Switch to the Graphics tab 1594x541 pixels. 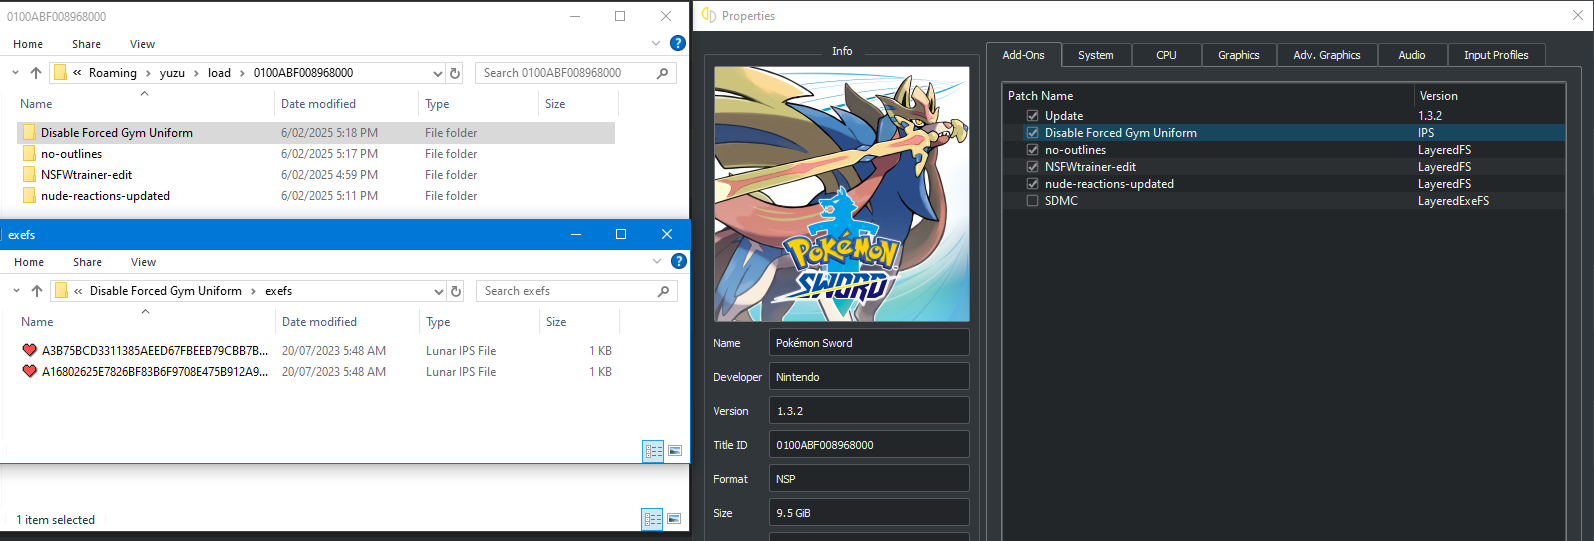[x=1239, y=55]
